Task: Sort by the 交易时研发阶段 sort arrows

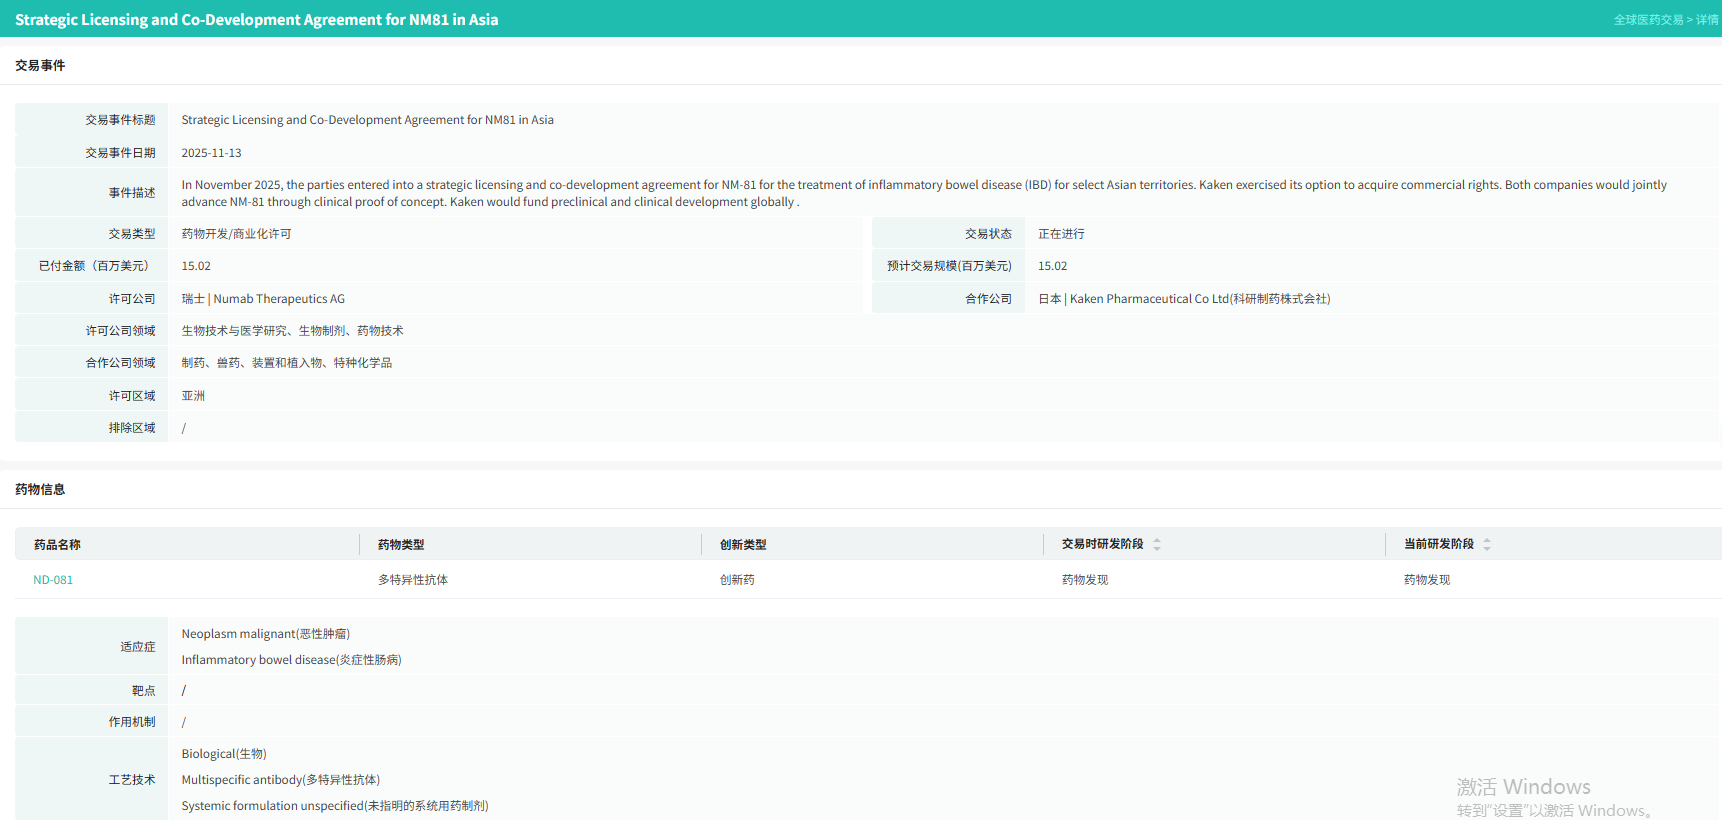Action: (1157, 544)
